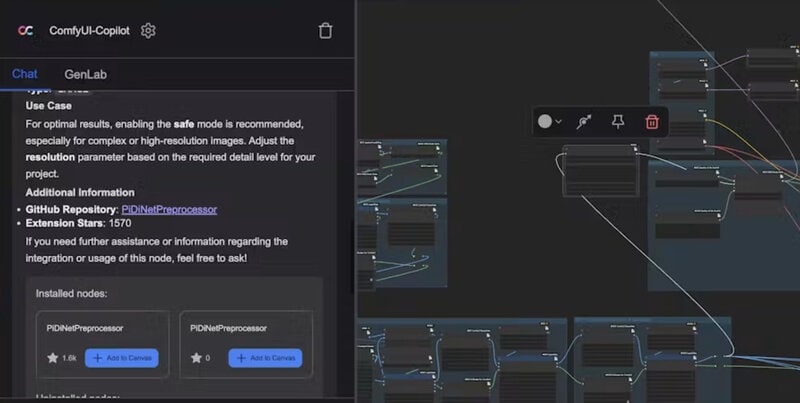Open ComfyUI-Copilot settings gear
The image size is (800, 403).
[148, 31]
